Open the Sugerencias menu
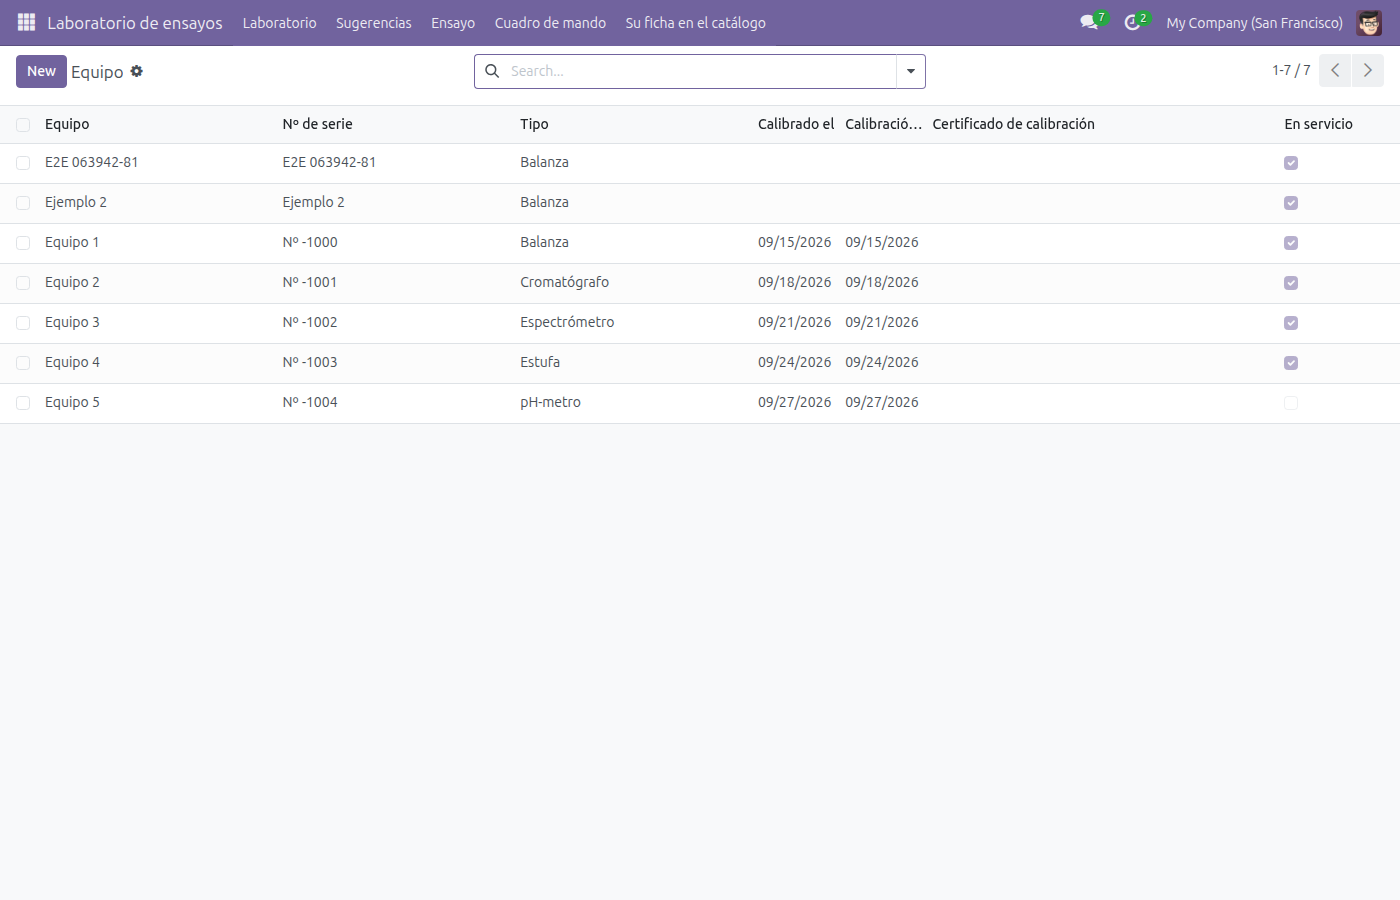The image size is (1400, 900). (374, 22)
